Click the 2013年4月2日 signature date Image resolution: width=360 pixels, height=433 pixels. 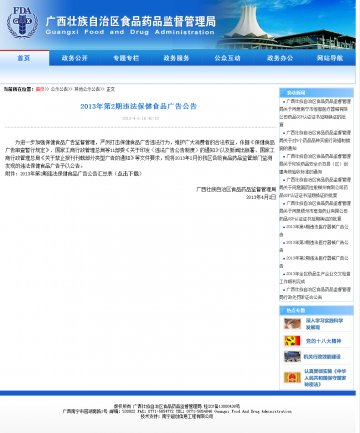click(x=261, y=197)
